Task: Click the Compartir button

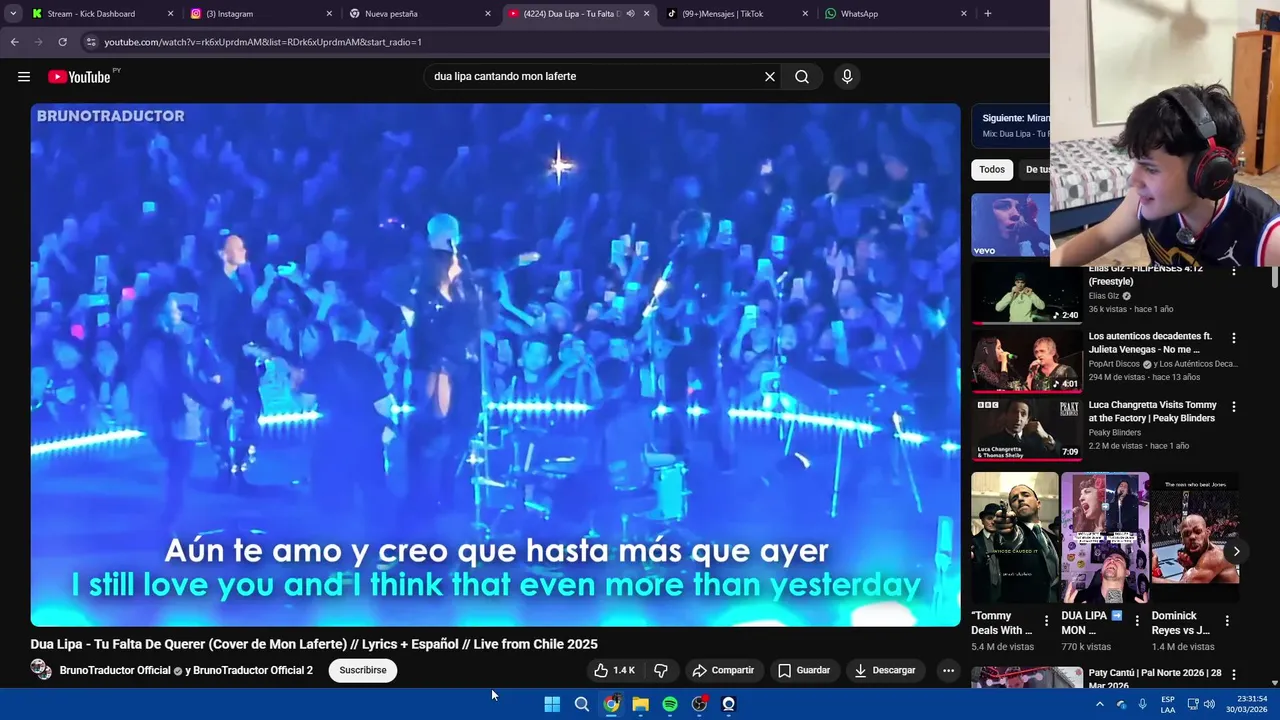Action: pos(723,670)
